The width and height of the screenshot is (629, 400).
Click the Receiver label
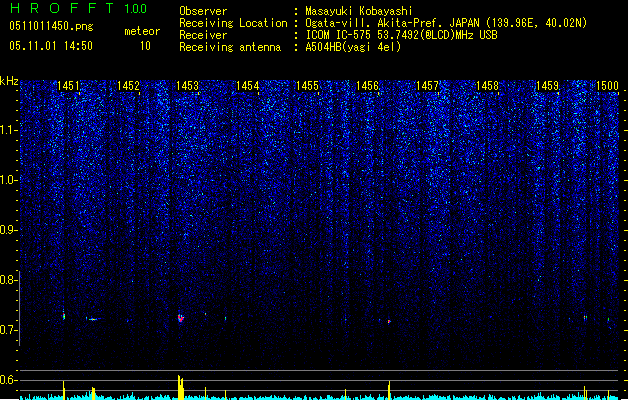coord(203,35)
